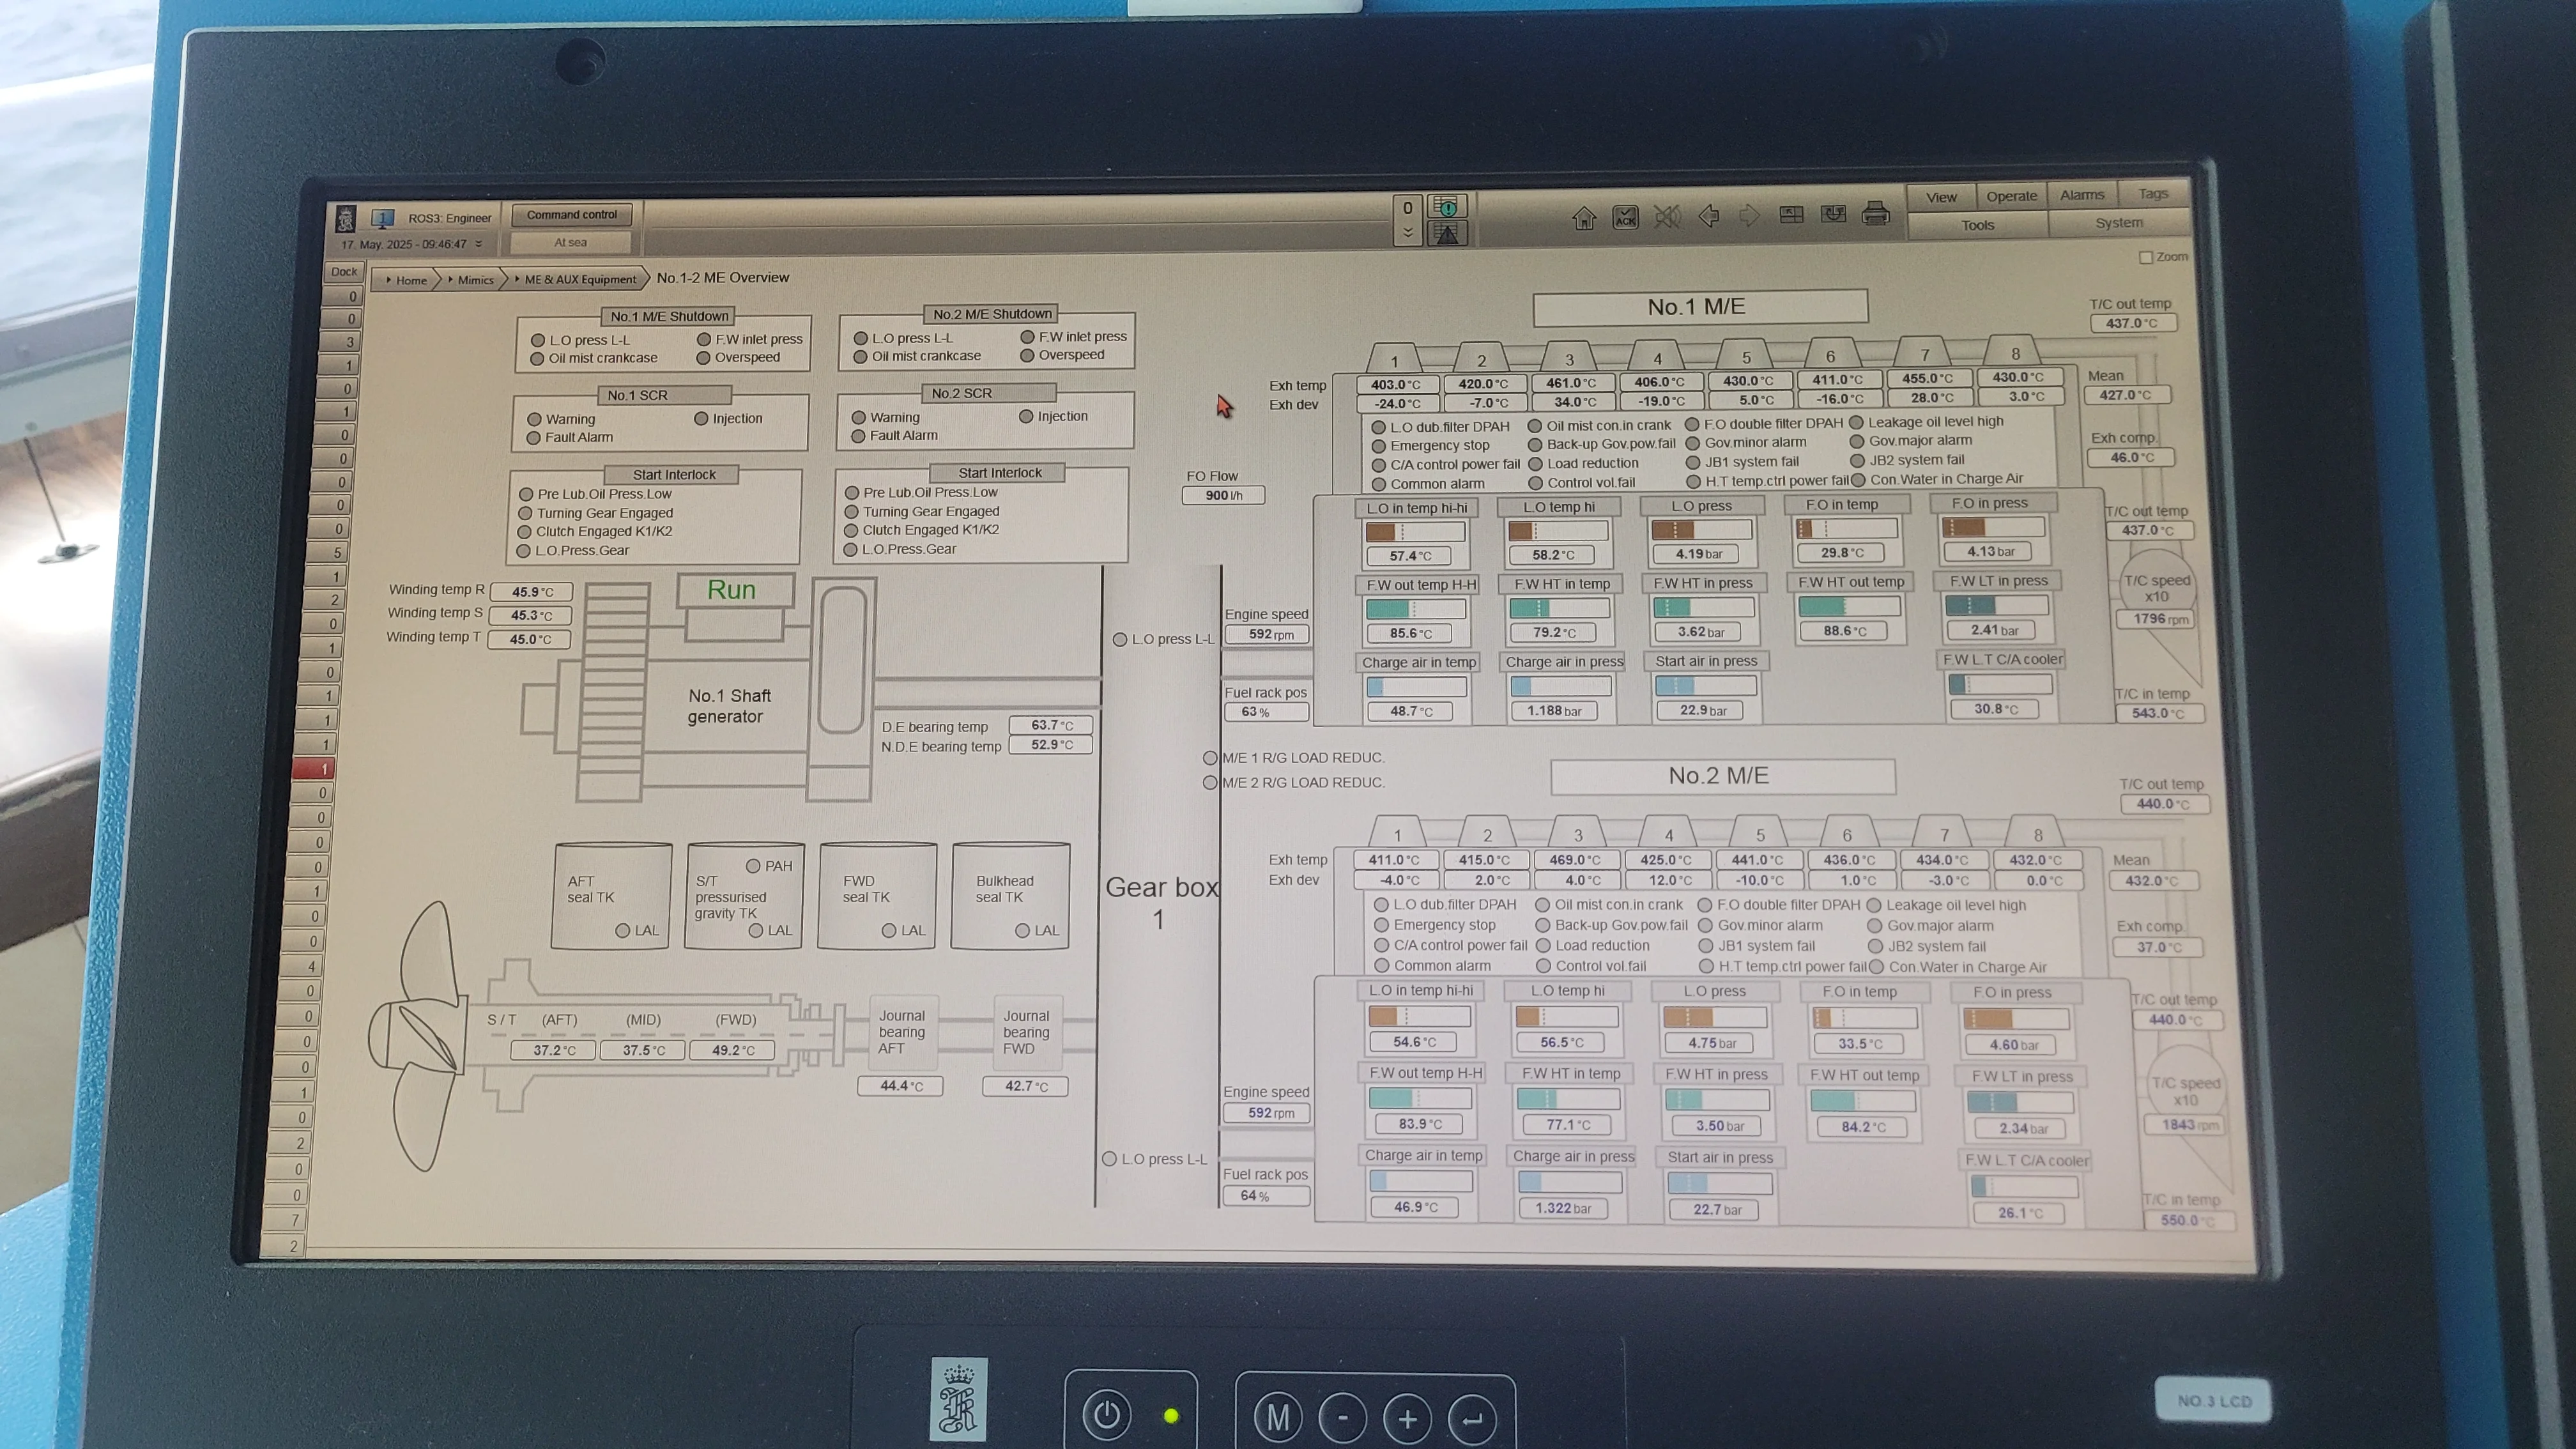Open the Operate menu tab
The width and height of the screenshot is (2576, 1449).
point(2011,197)
